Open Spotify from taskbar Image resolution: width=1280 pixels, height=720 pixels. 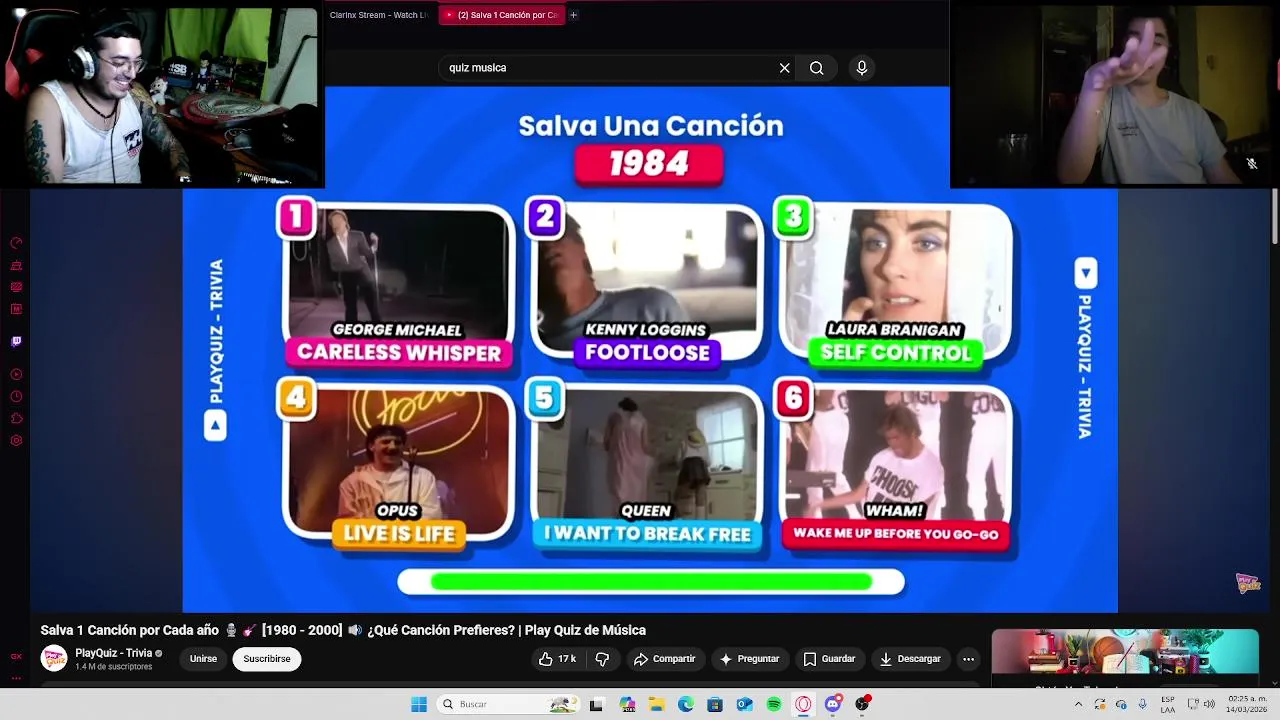[x=774, y=704]
